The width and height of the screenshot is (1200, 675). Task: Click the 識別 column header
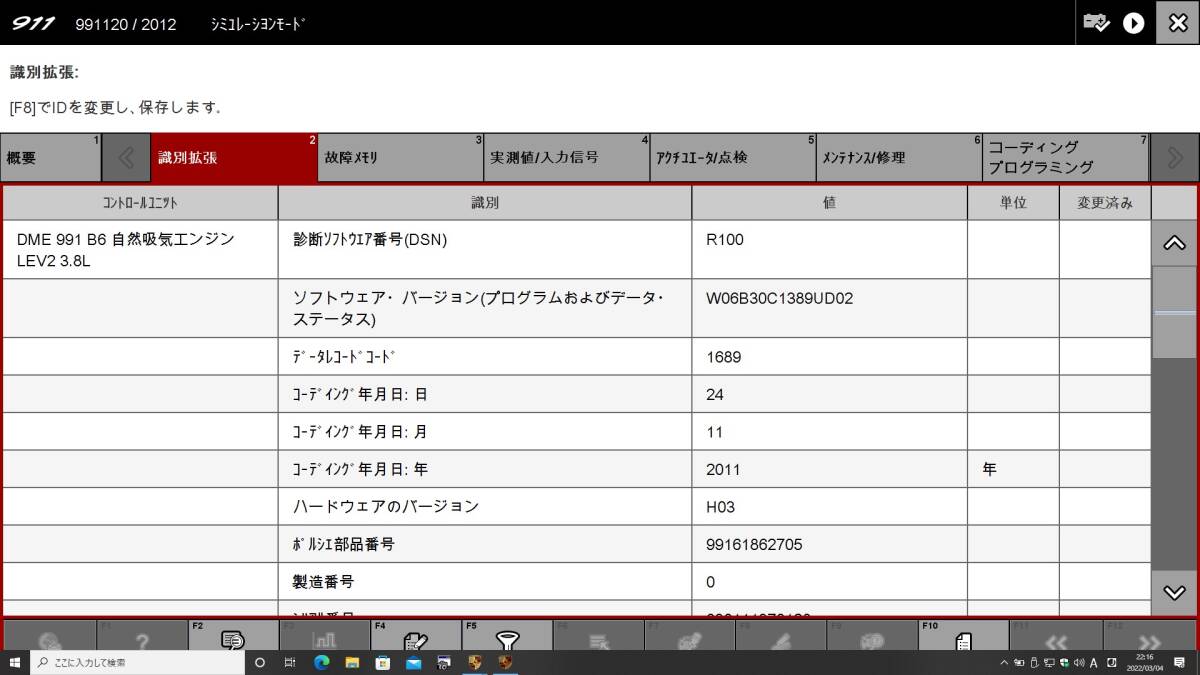pyautogui.click(x=485, y=203)
